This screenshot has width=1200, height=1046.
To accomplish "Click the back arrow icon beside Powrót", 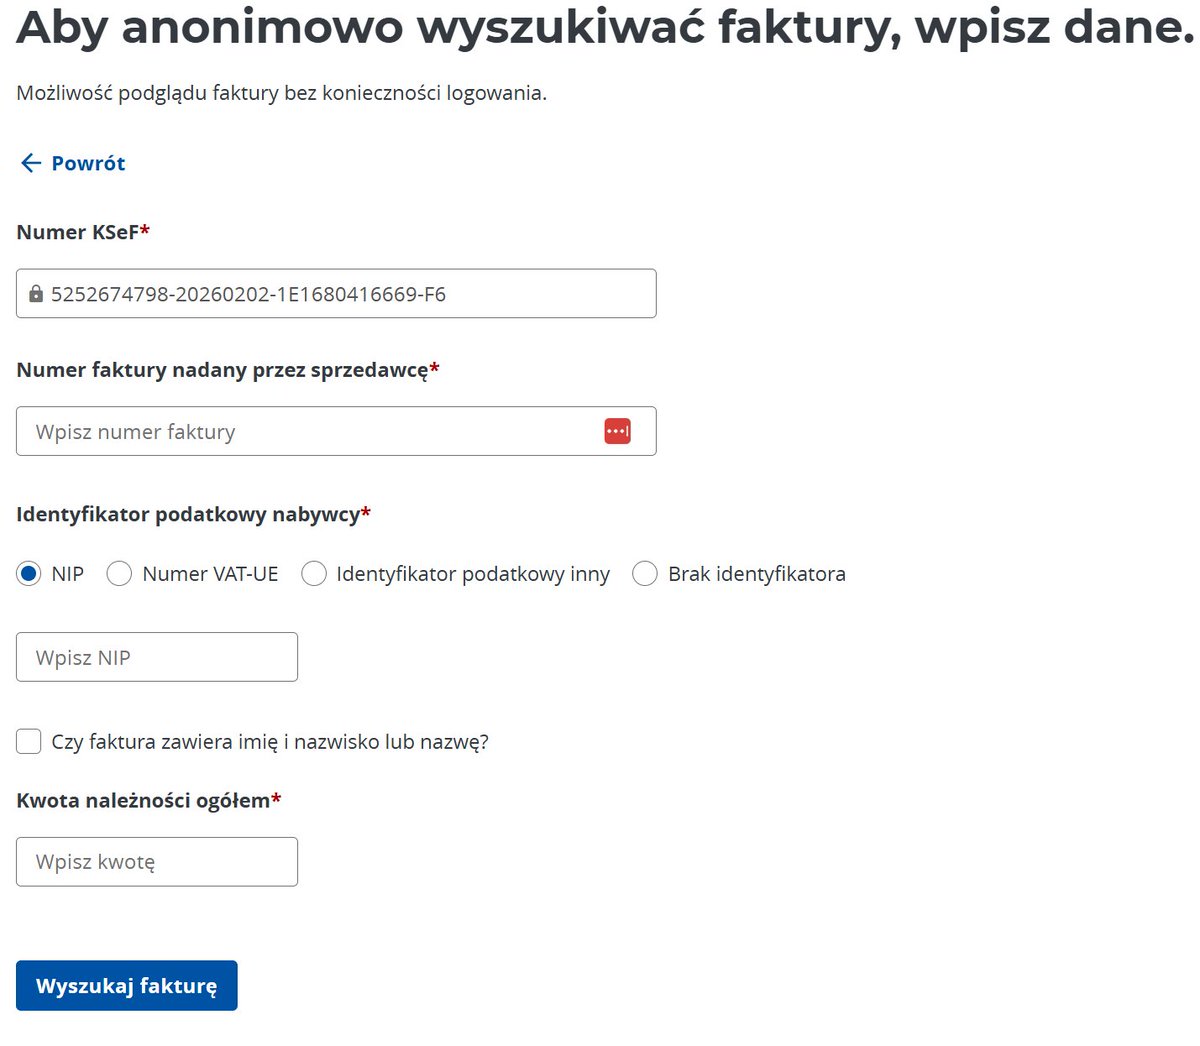I will (x=31, y=163).
